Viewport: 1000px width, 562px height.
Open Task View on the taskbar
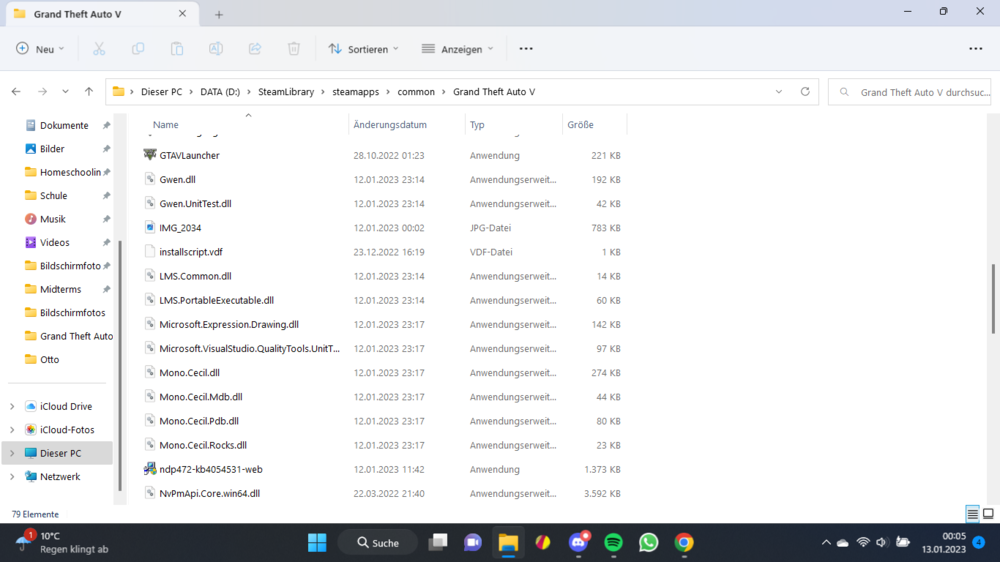click(x=438, y=543)
